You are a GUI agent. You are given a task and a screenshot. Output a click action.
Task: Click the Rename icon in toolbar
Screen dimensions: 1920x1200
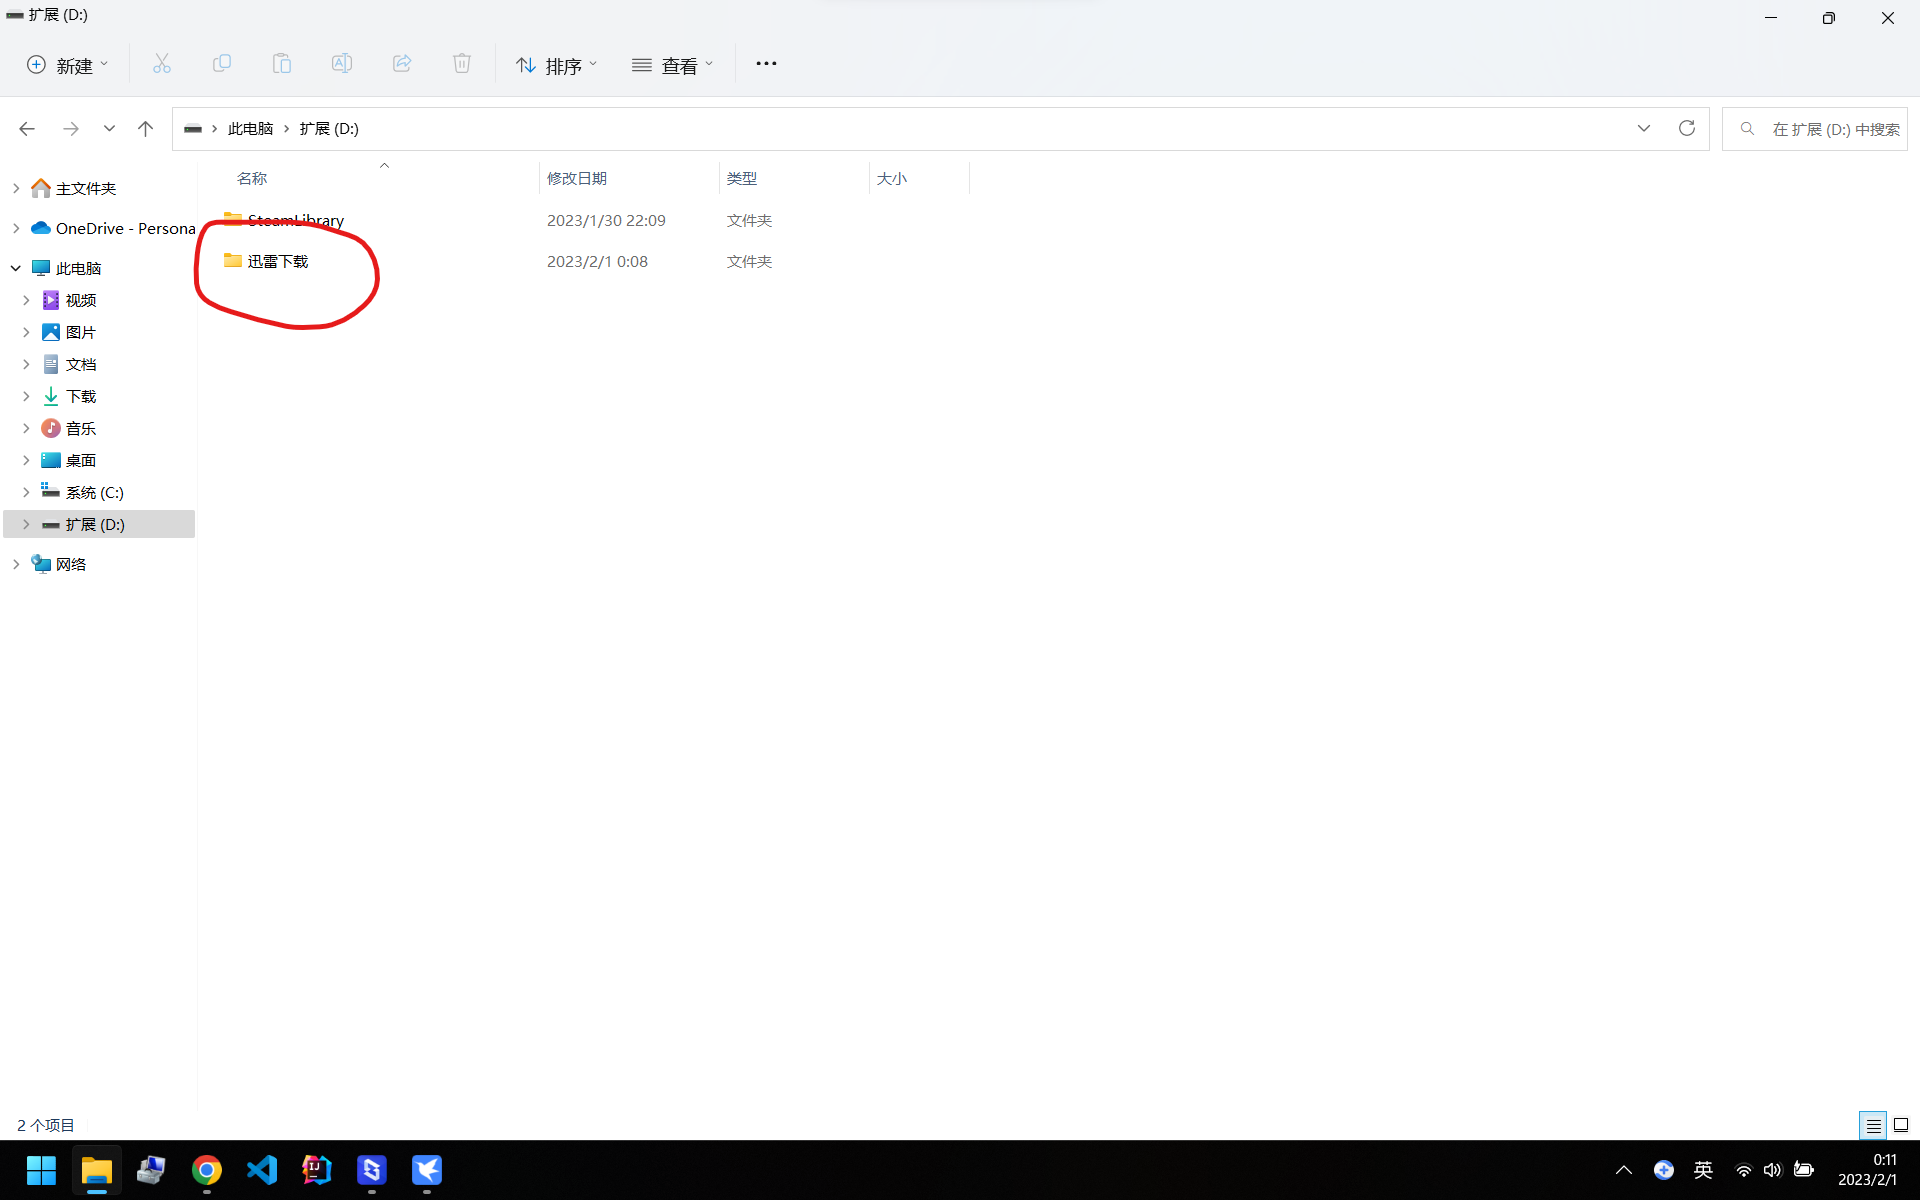click(x=341, y=64)
